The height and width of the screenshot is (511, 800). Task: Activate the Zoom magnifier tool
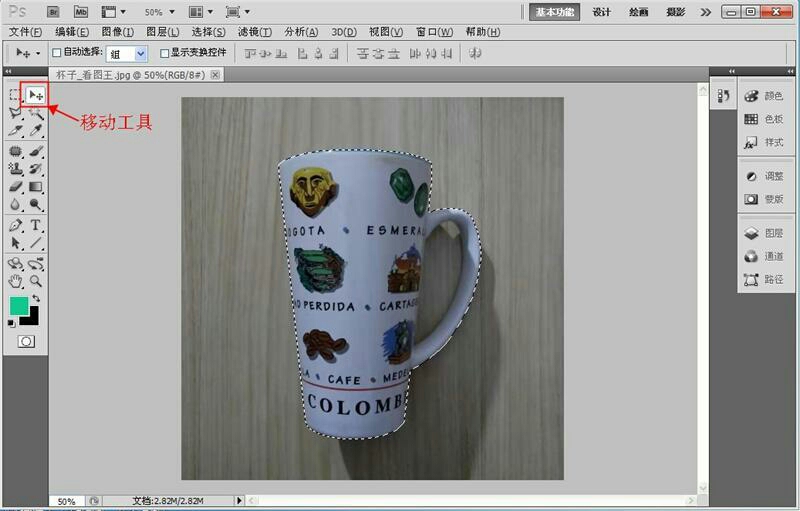[x=36, y=281]
